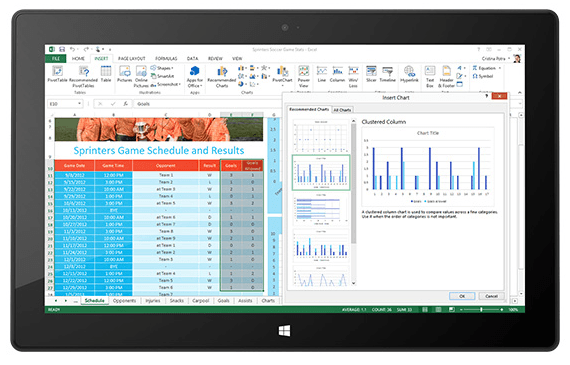570x365 pixels.
Task: Click the Windows home button on the tablet
Action: [x=285, y=330]
